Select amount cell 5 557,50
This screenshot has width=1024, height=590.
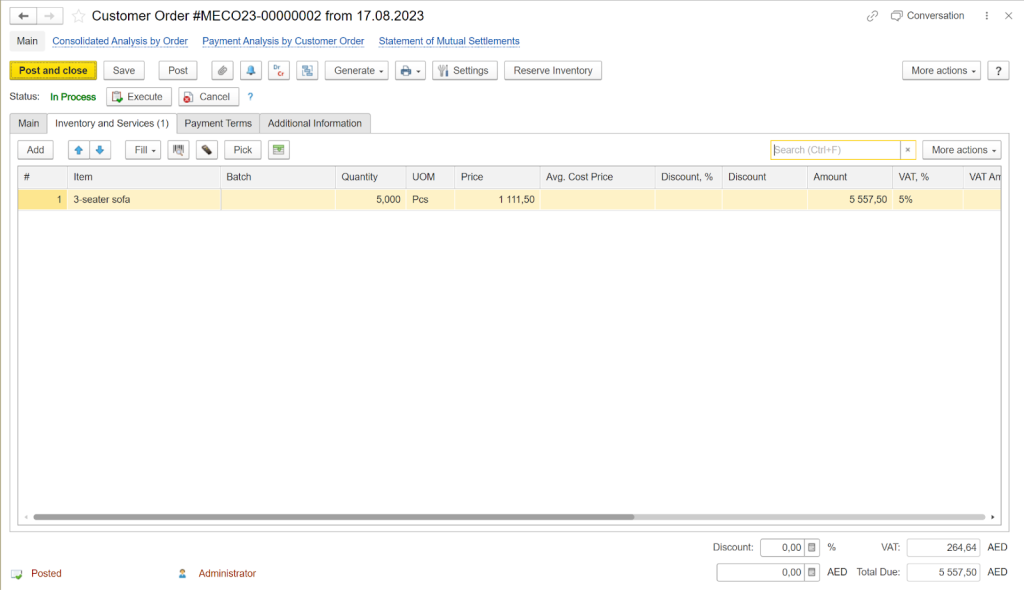pos(850,199)
